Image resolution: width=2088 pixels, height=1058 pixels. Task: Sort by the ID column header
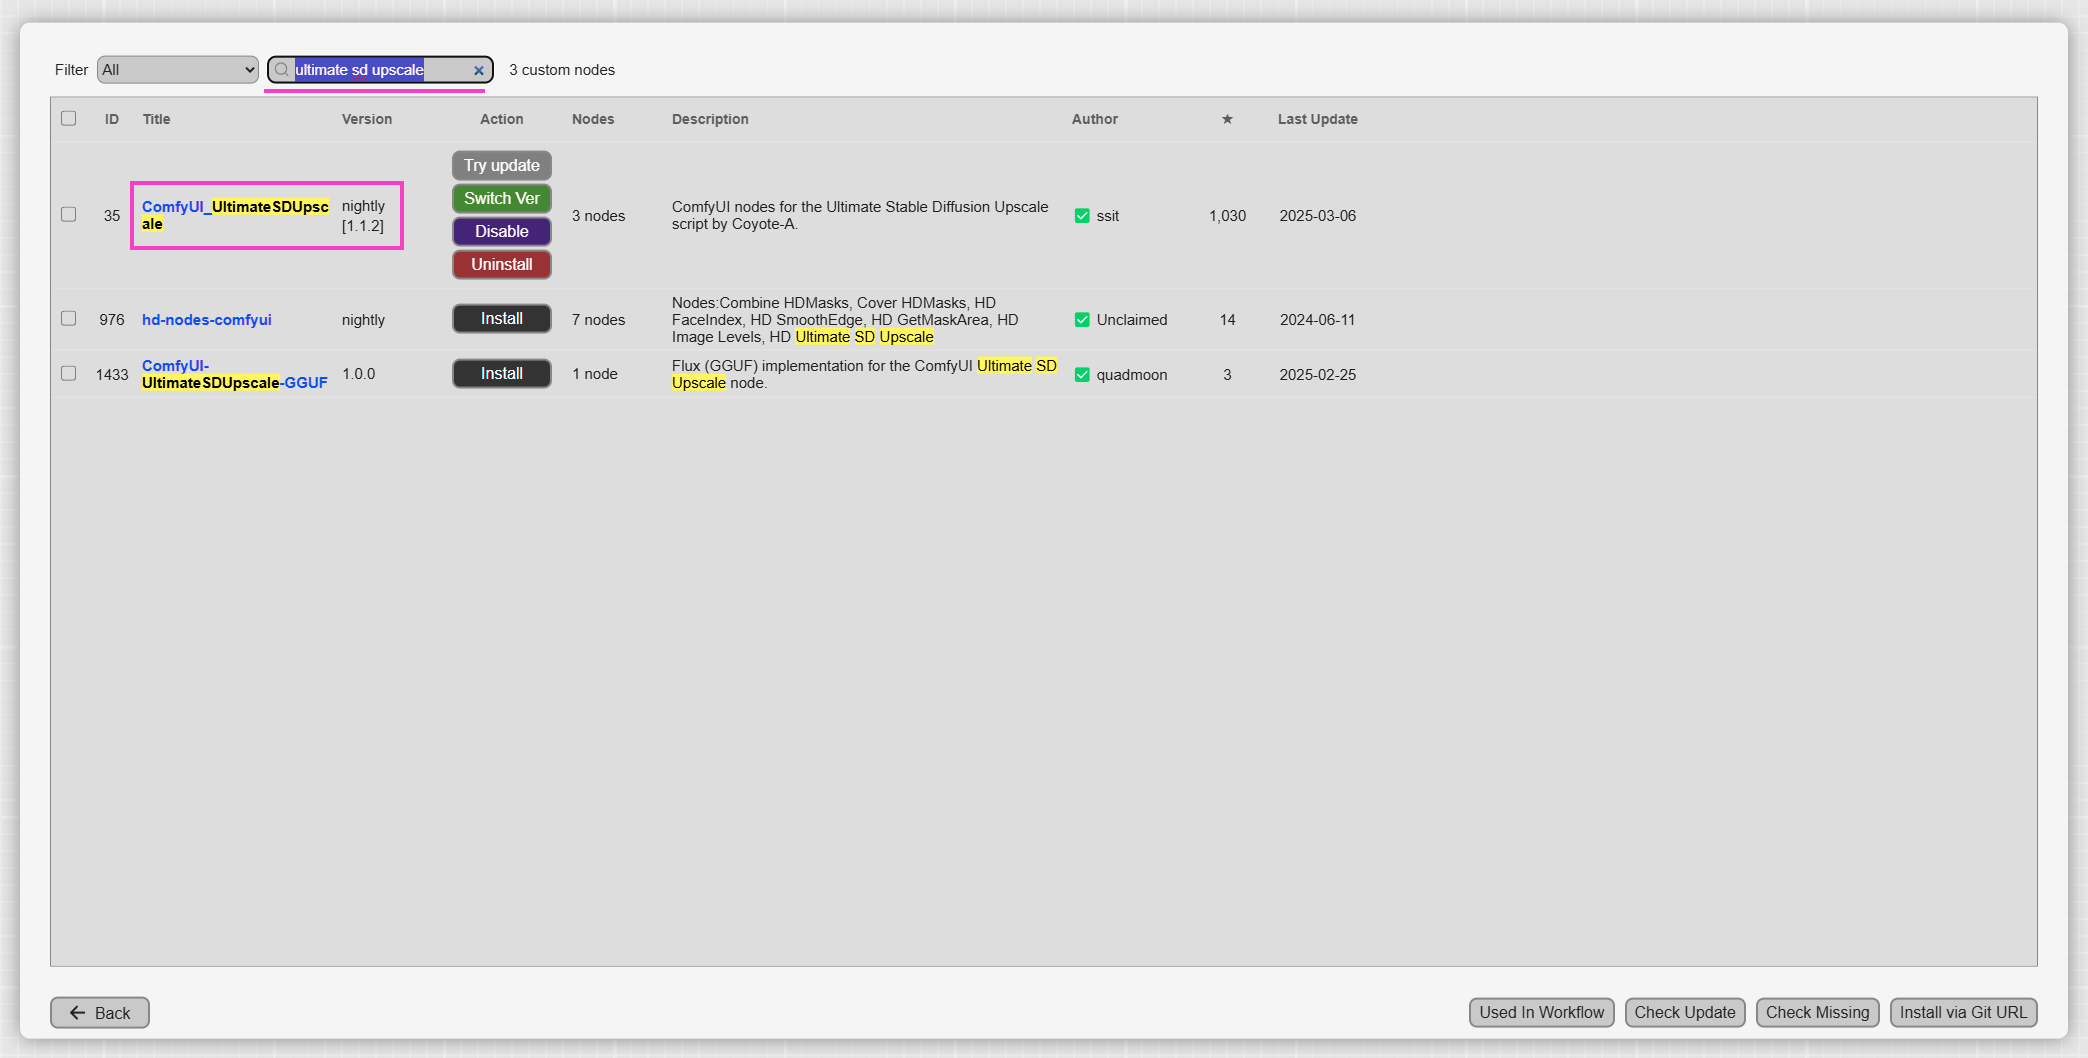point(112,119)
